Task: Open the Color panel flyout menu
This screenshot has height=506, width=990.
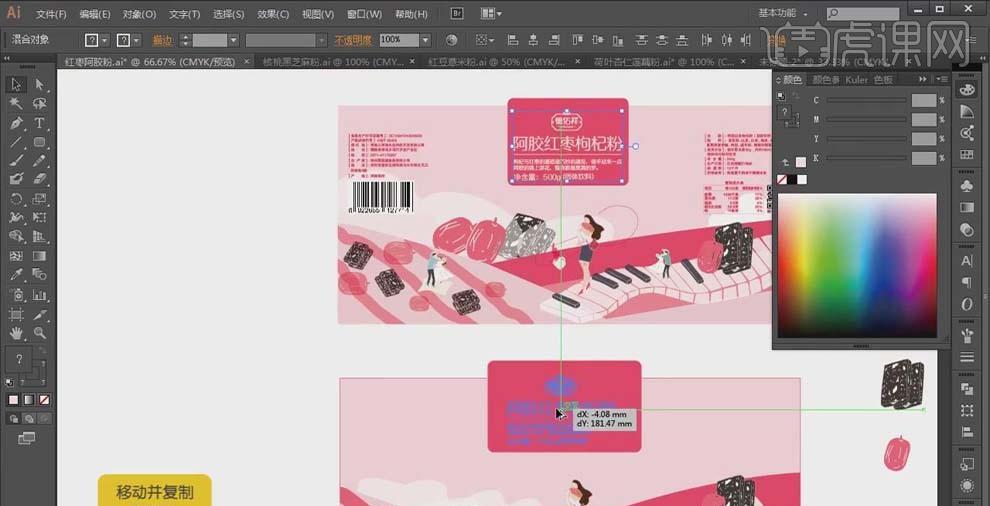Action: click(942, 79)
